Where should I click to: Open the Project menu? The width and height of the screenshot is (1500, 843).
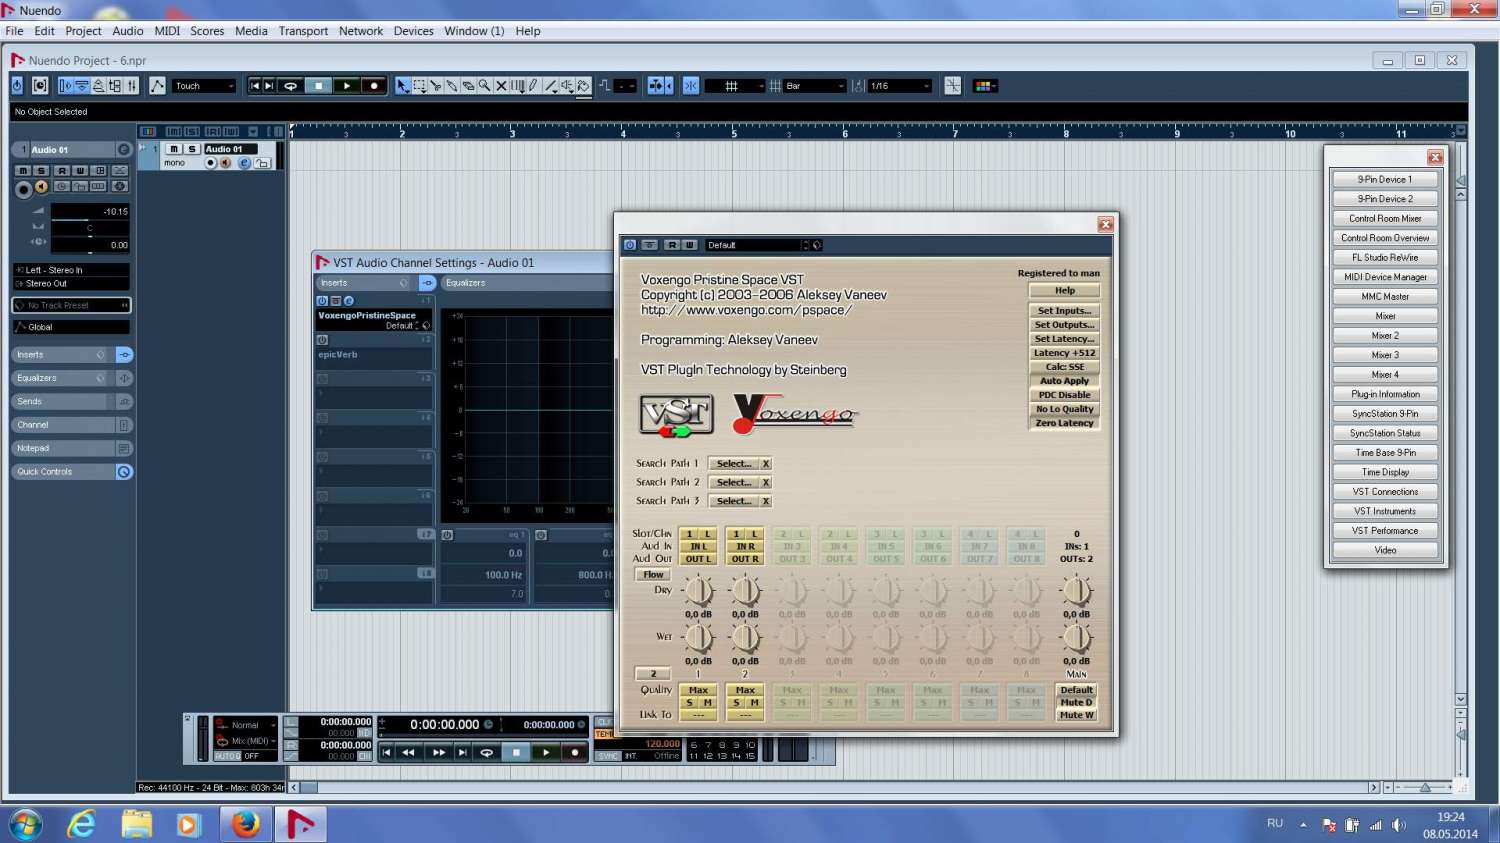pos(84,31)
